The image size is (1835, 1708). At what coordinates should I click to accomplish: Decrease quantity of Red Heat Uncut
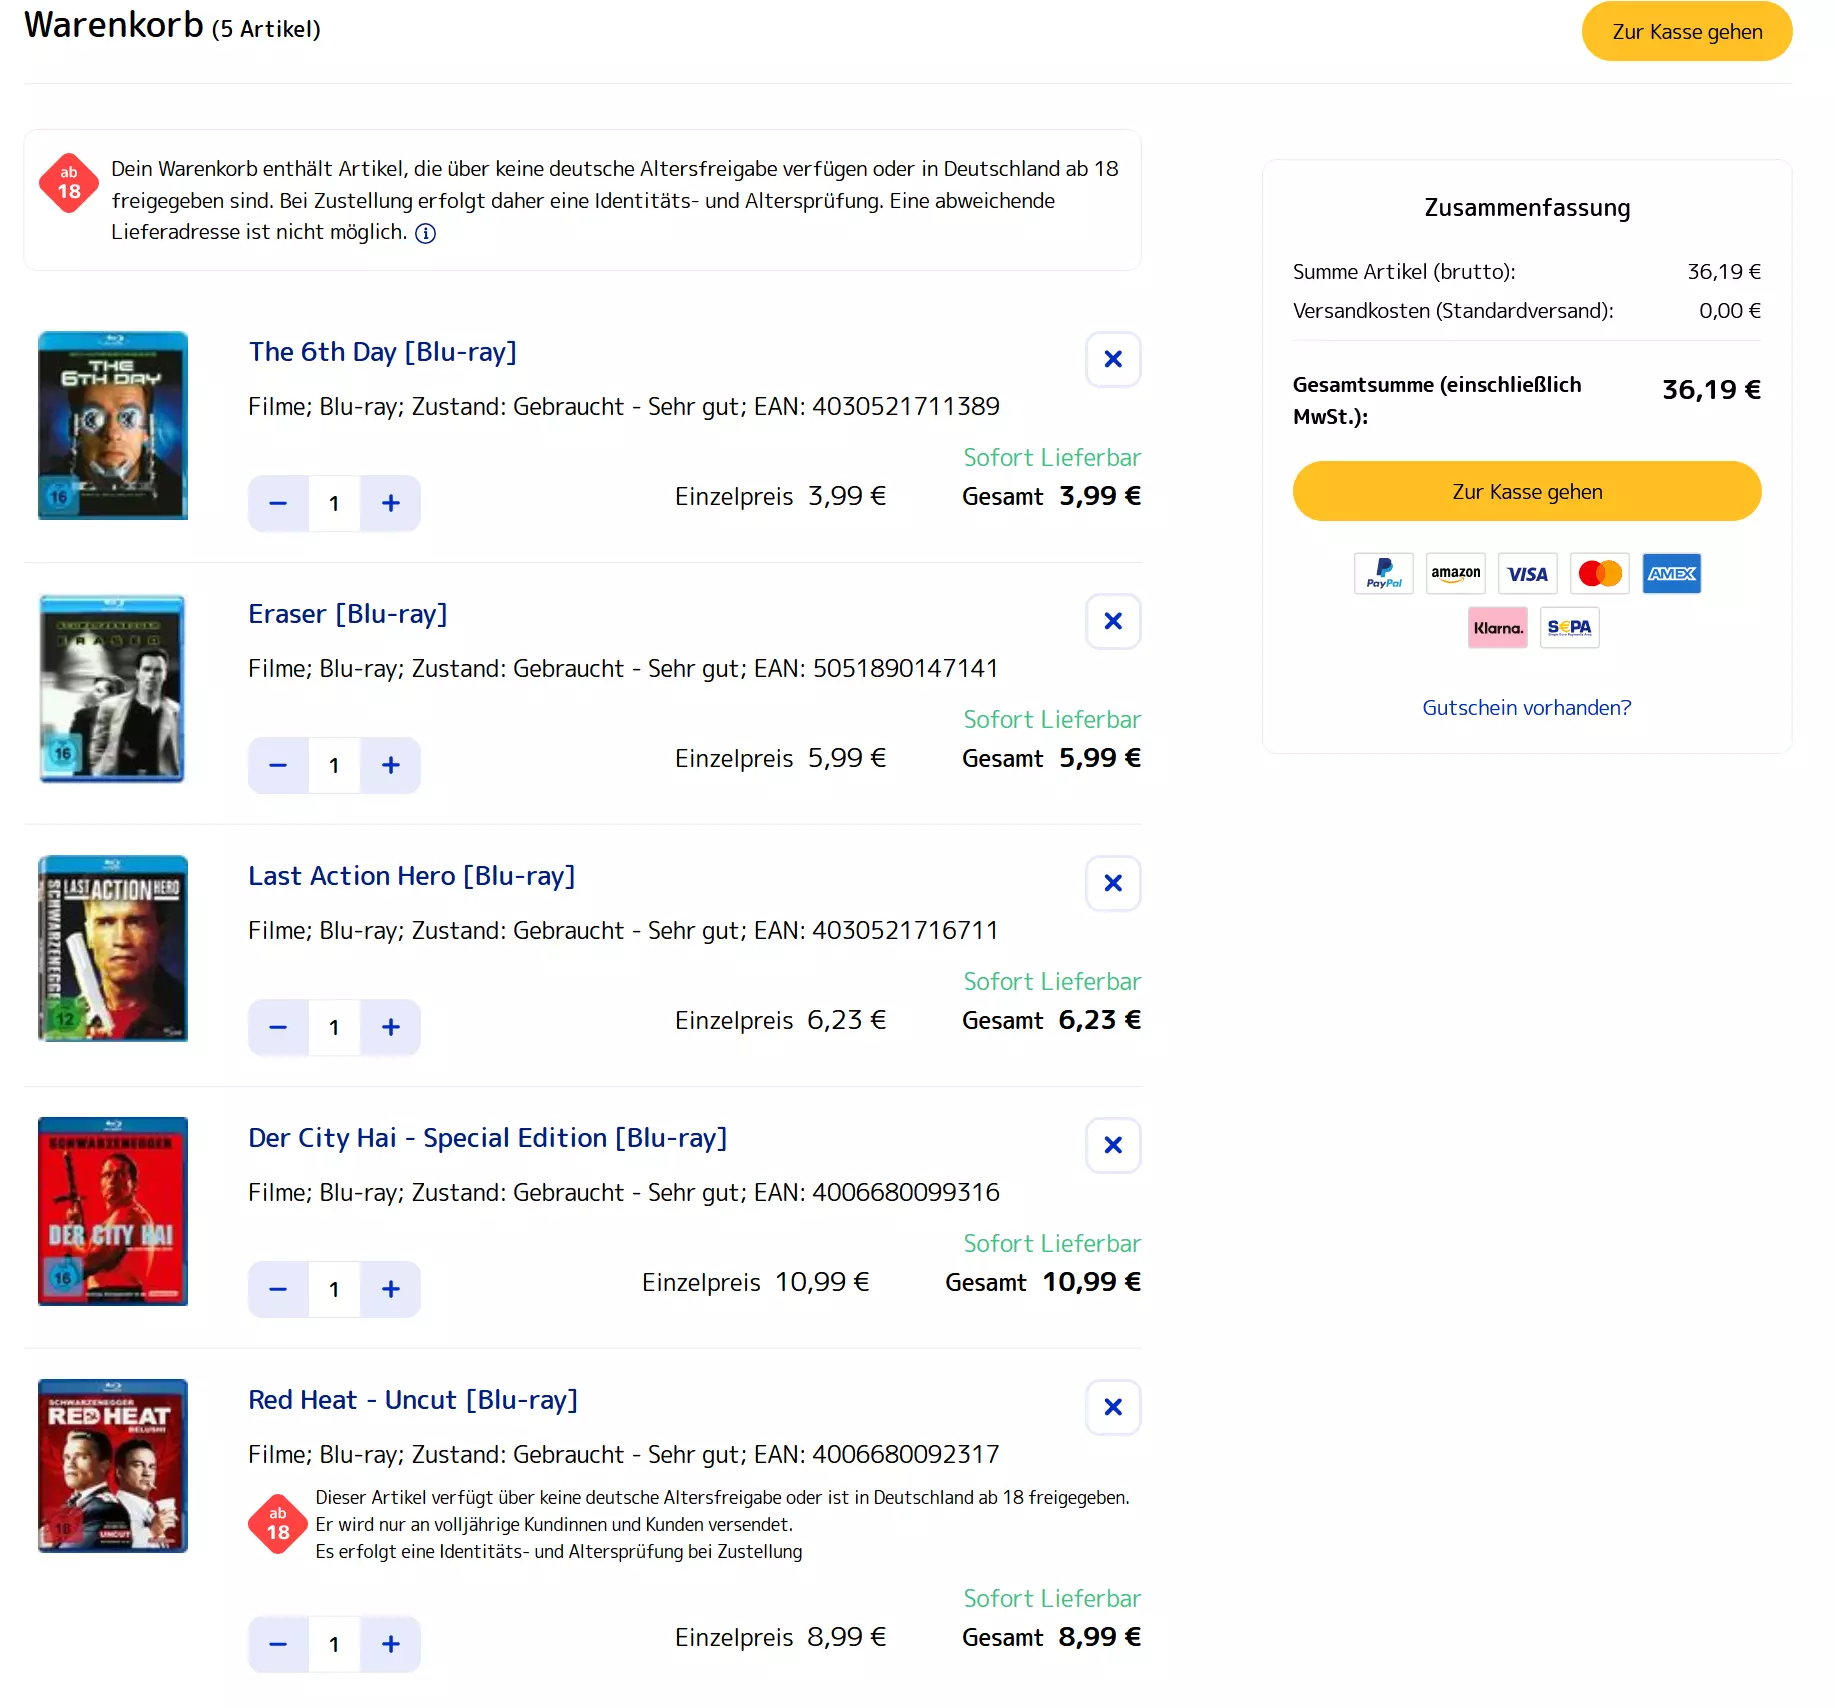(278, 1644)
